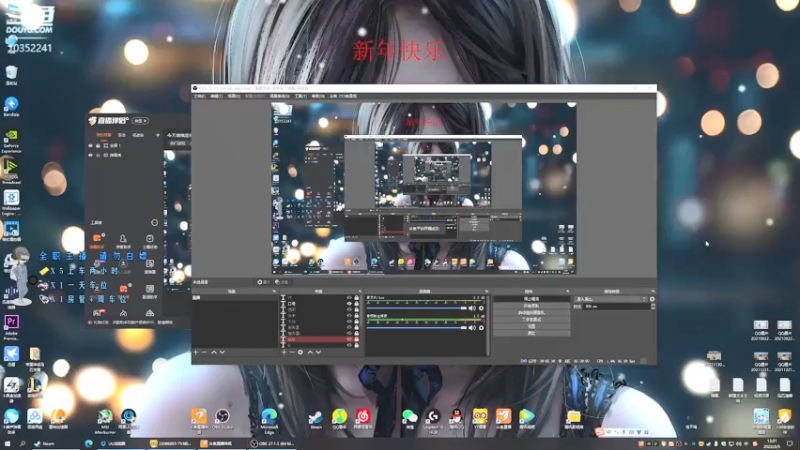Pop out the OBS Sources dock panel

click(x=360, y=291)
